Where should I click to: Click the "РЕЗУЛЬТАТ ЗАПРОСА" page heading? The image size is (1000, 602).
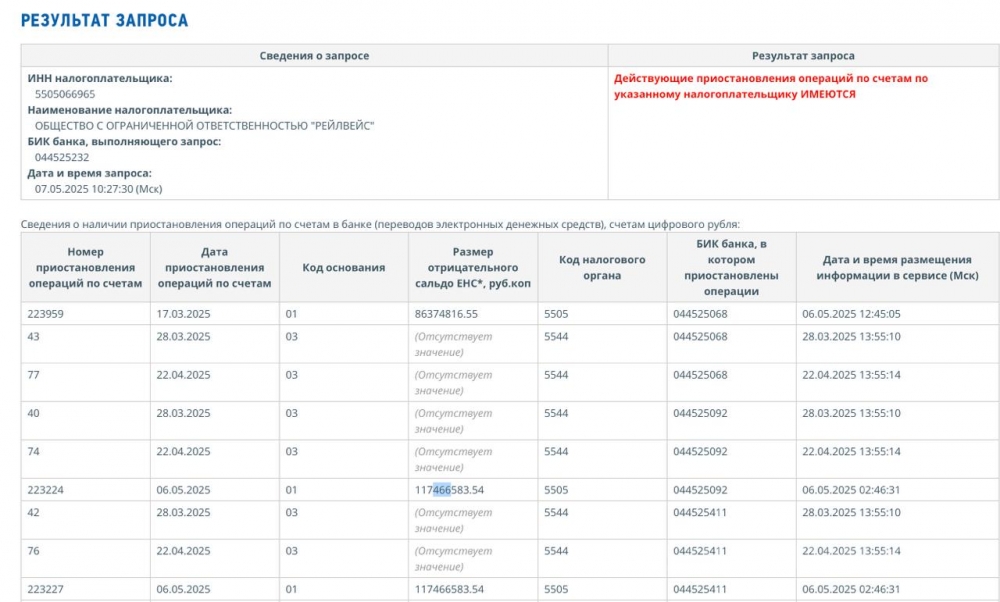104,20
